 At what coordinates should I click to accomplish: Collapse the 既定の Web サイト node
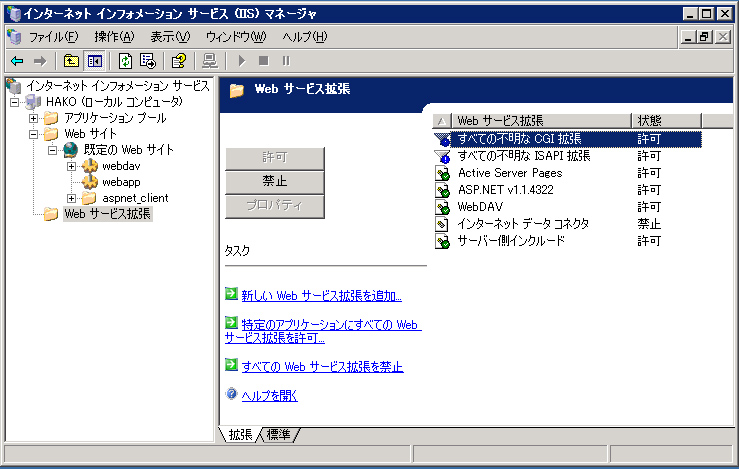pos(52,150)
